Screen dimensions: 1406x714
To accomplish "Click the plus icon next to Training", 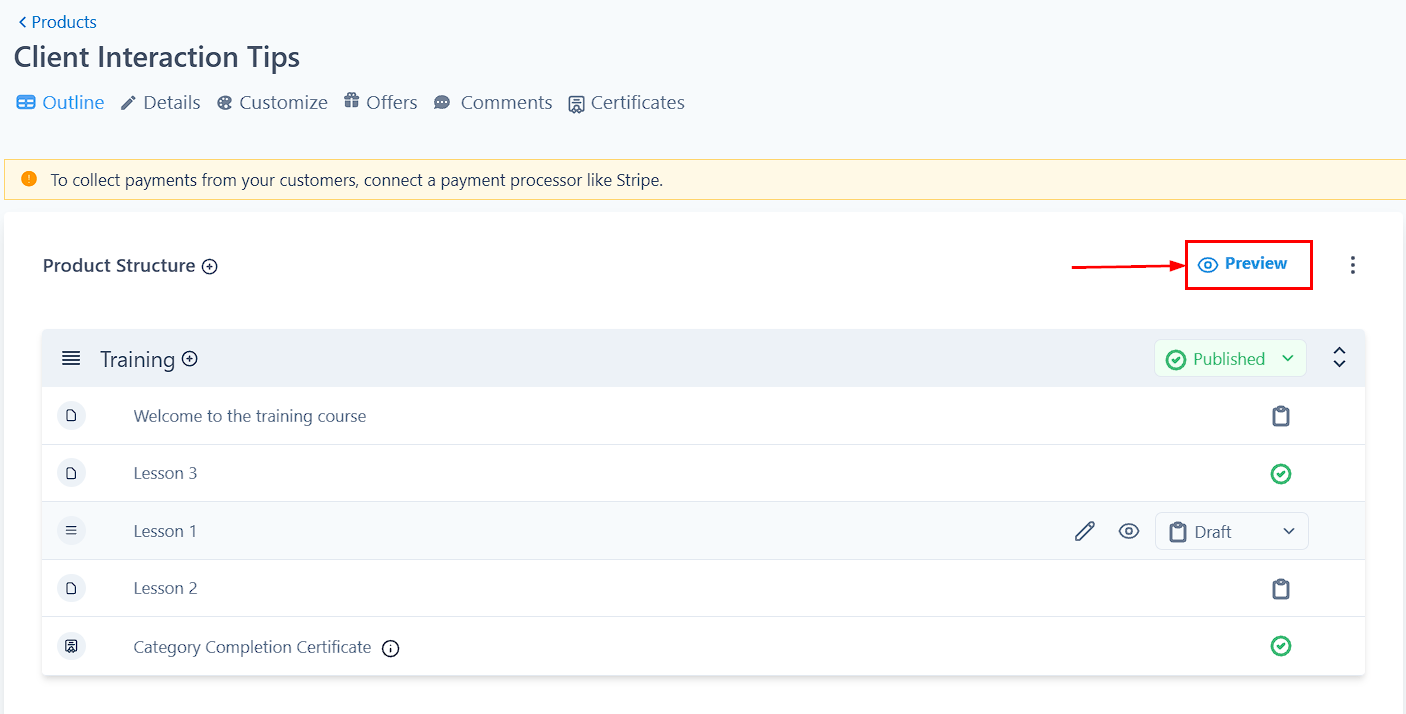I will 190,359.
